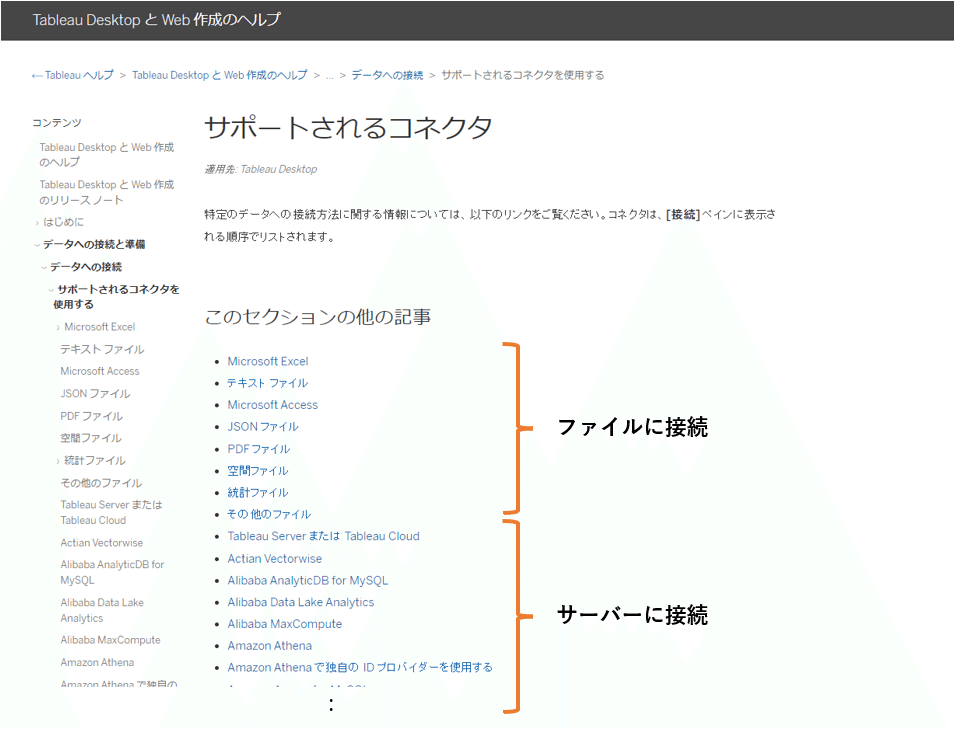Open the 統計ファイル article link

point(258,493)
